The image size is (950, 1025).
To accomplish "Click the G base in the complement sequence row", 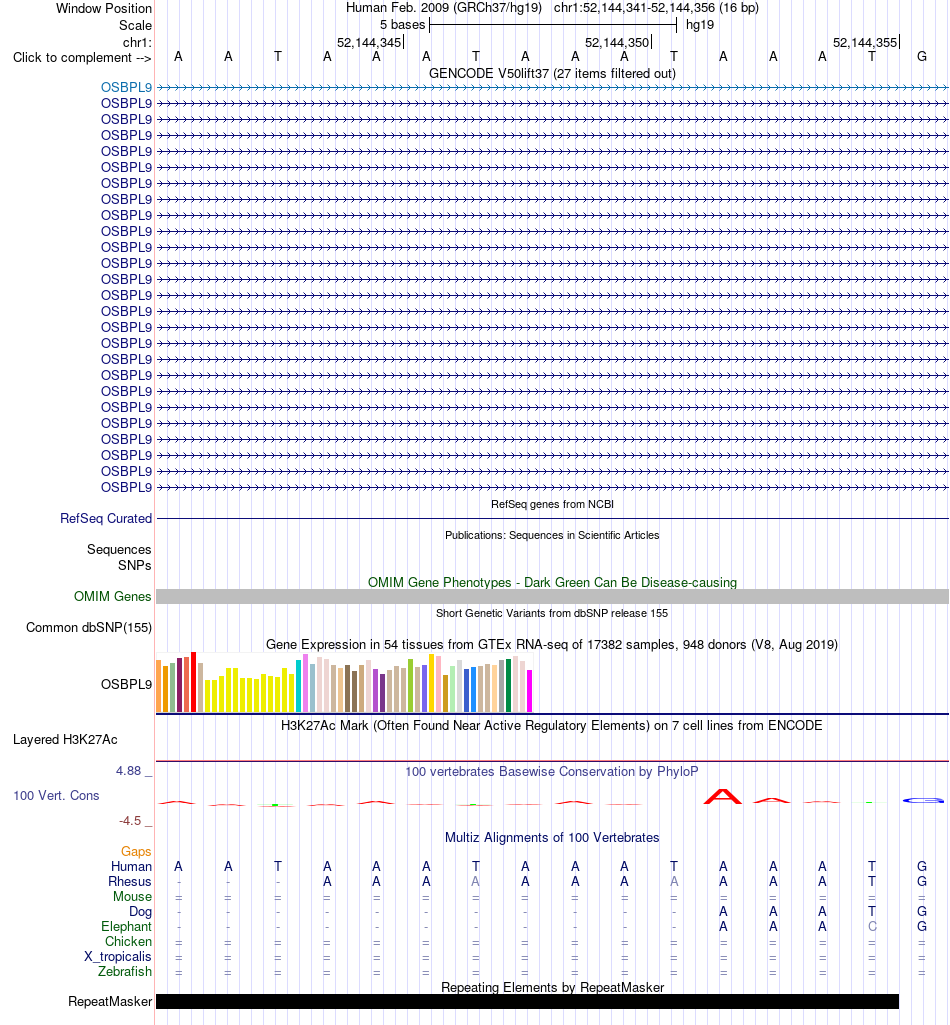I will (921, 57).
